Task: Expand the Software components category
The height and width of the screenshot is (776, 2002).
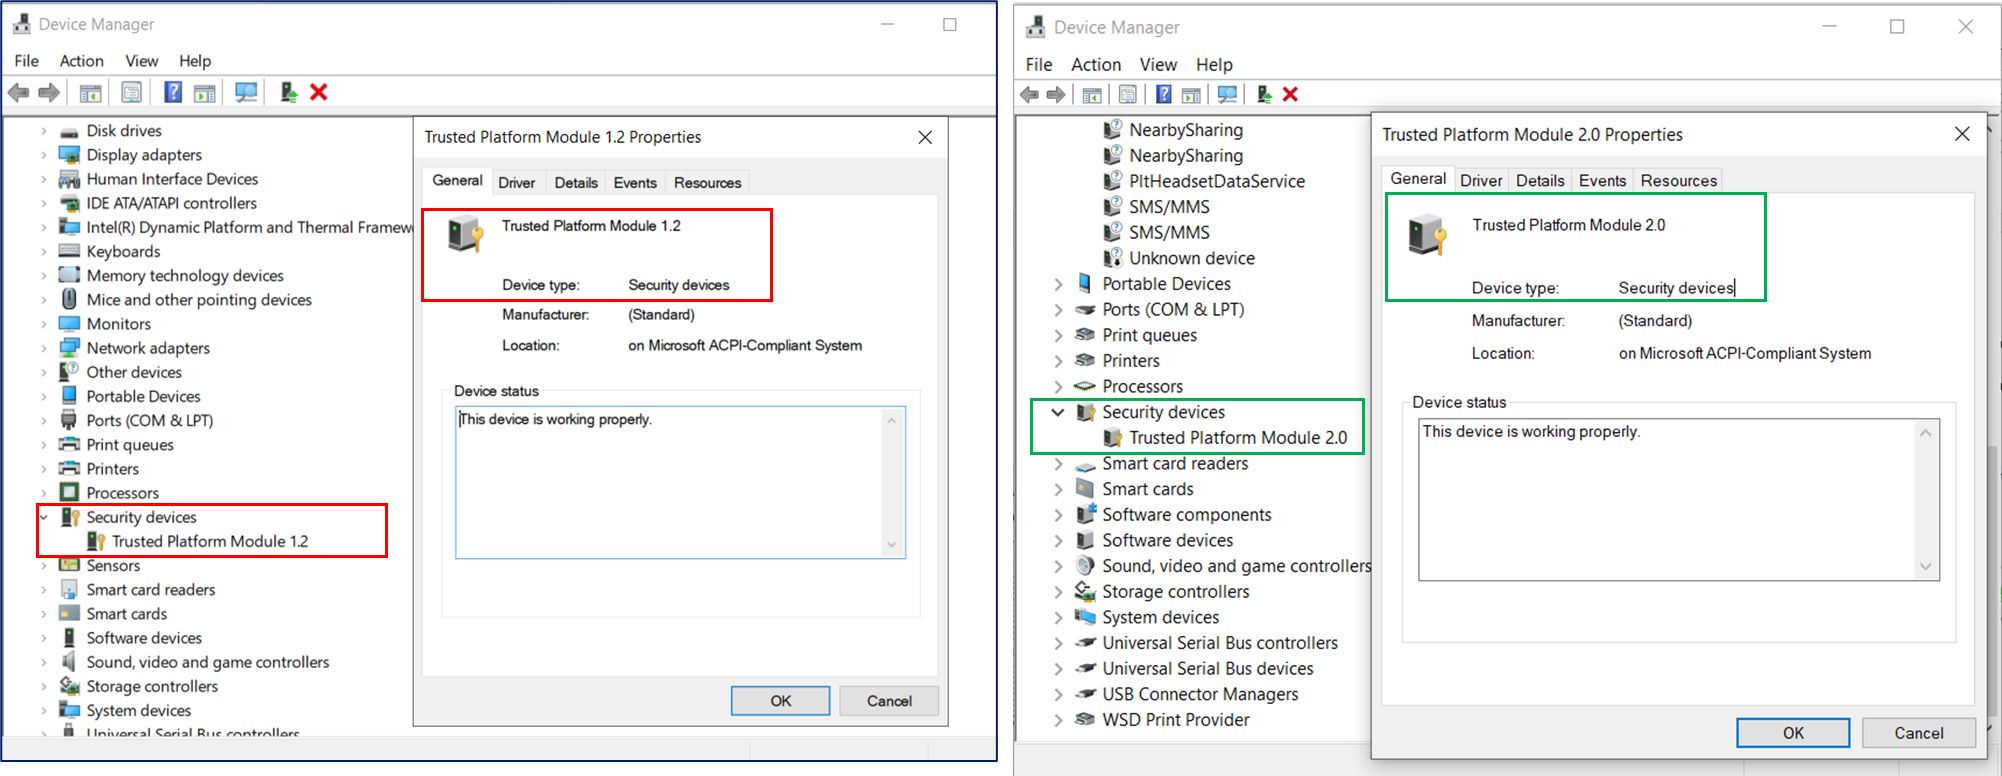Action: 1058,515
